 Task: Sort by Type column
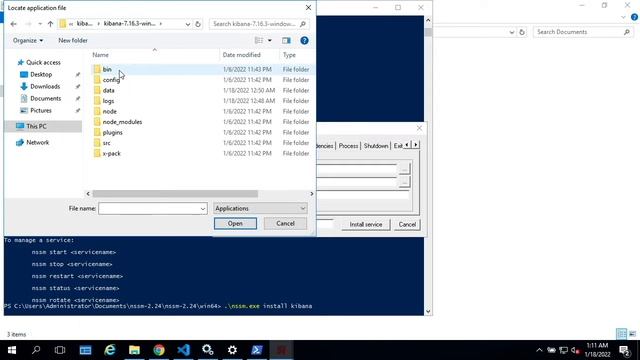[x=289, y=55]
